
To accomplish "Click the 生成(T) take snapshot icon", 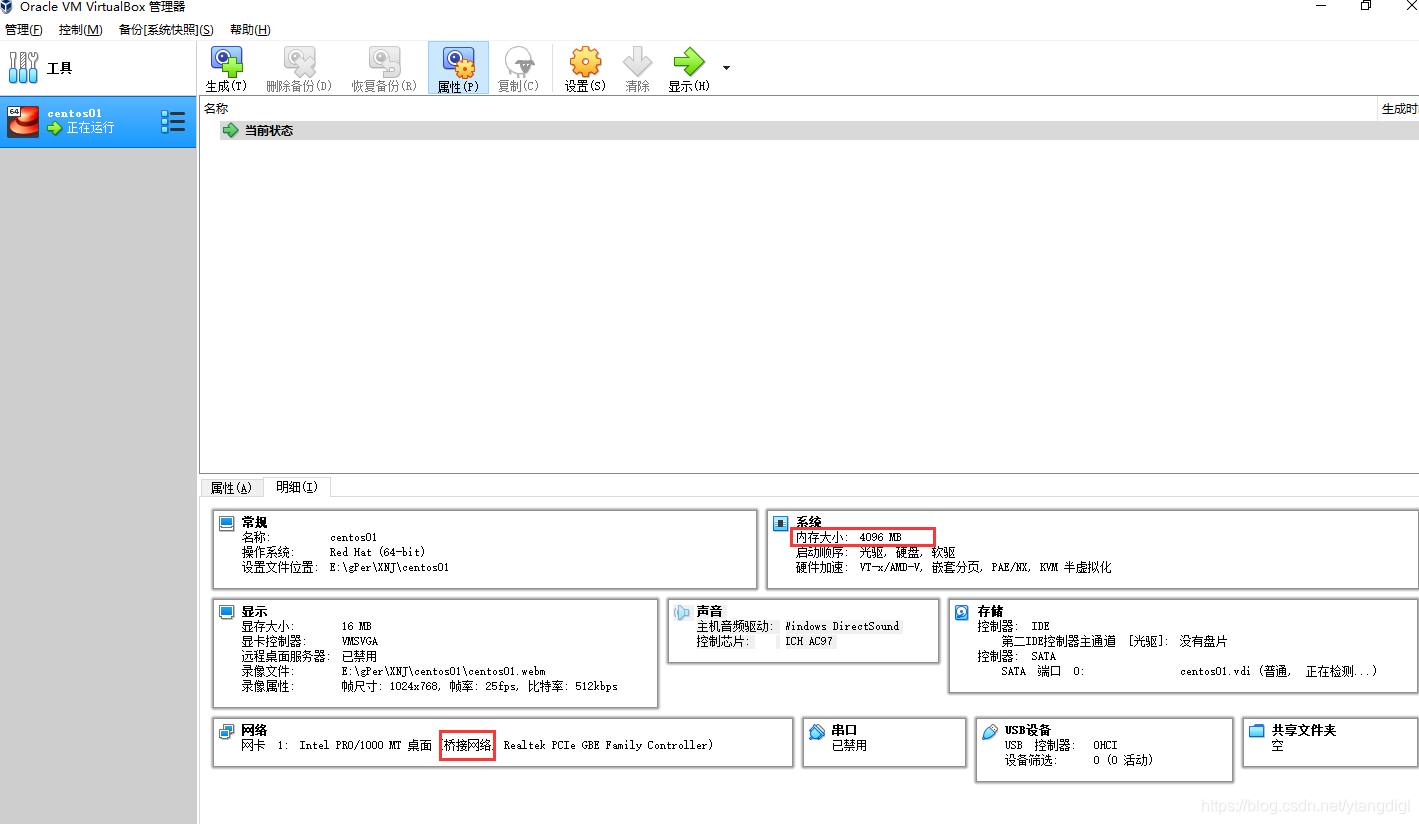I will pos(227,62).
